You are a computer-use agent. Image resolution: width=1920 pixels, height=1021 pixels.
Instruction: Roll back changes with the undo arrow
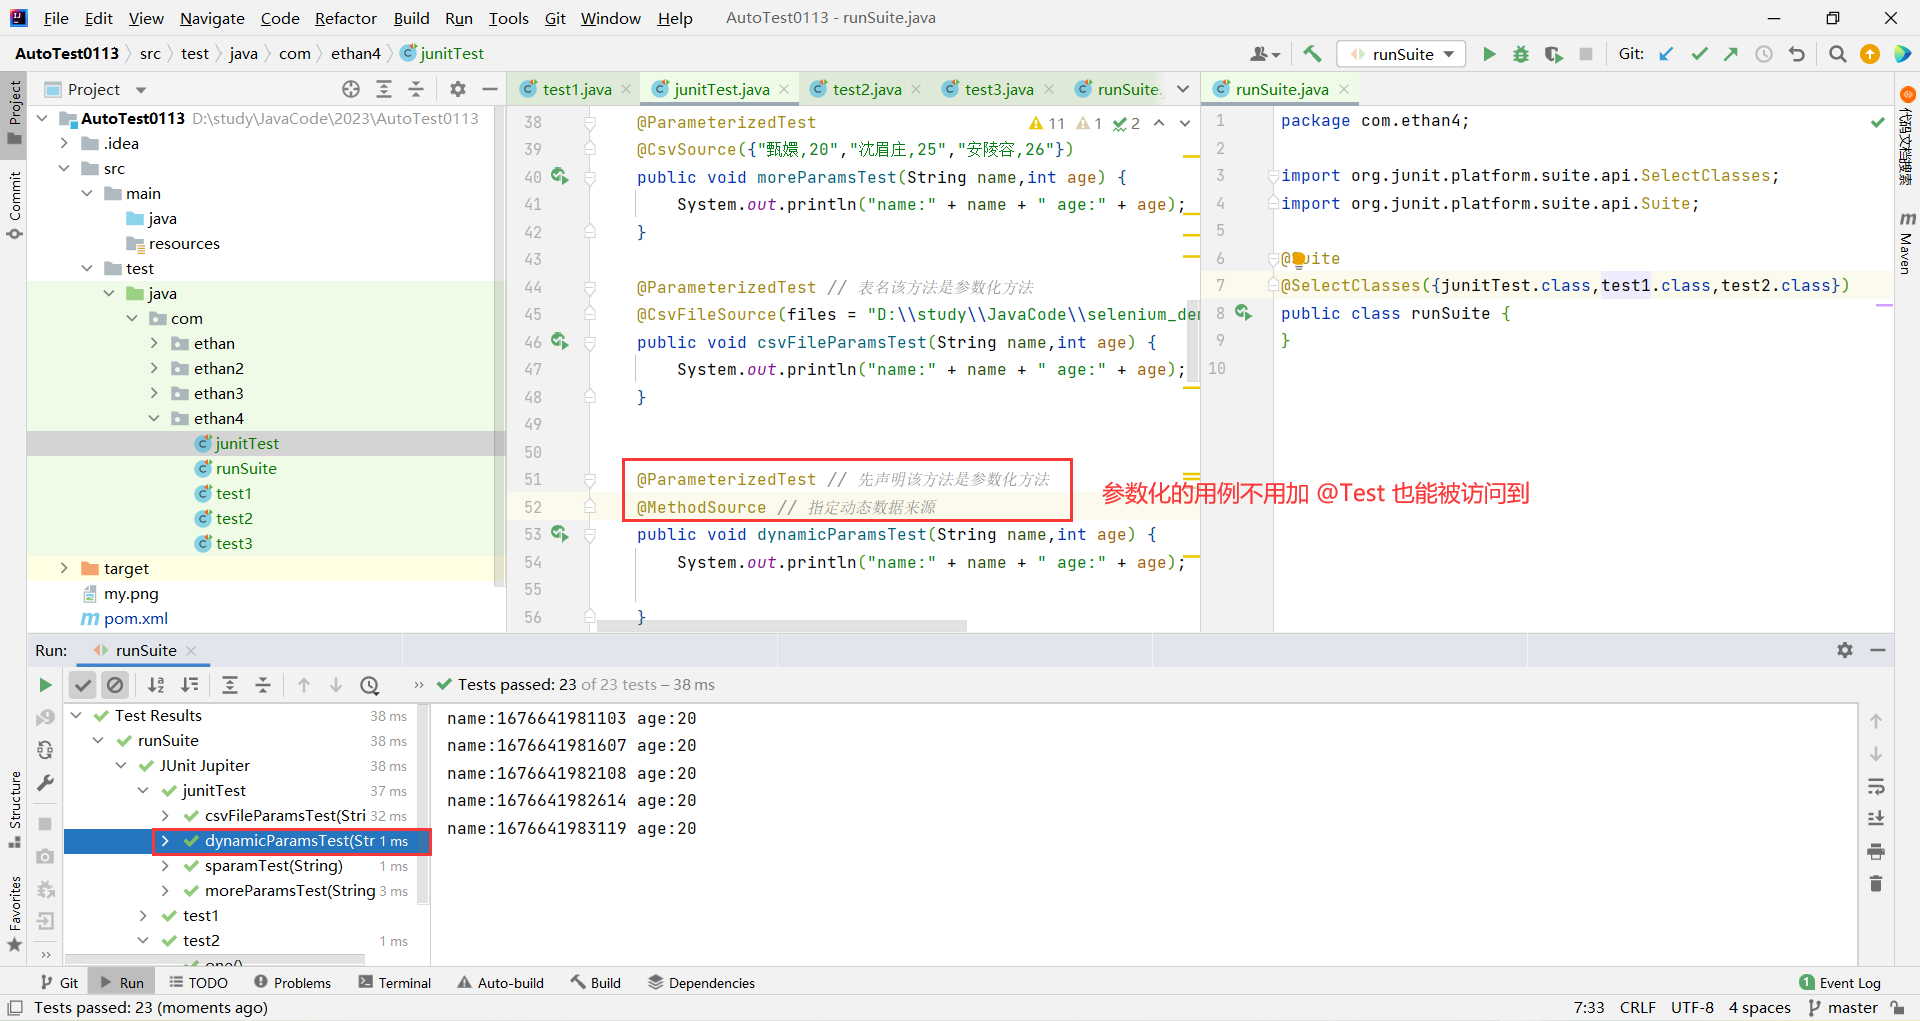[x=1797, y=54]
